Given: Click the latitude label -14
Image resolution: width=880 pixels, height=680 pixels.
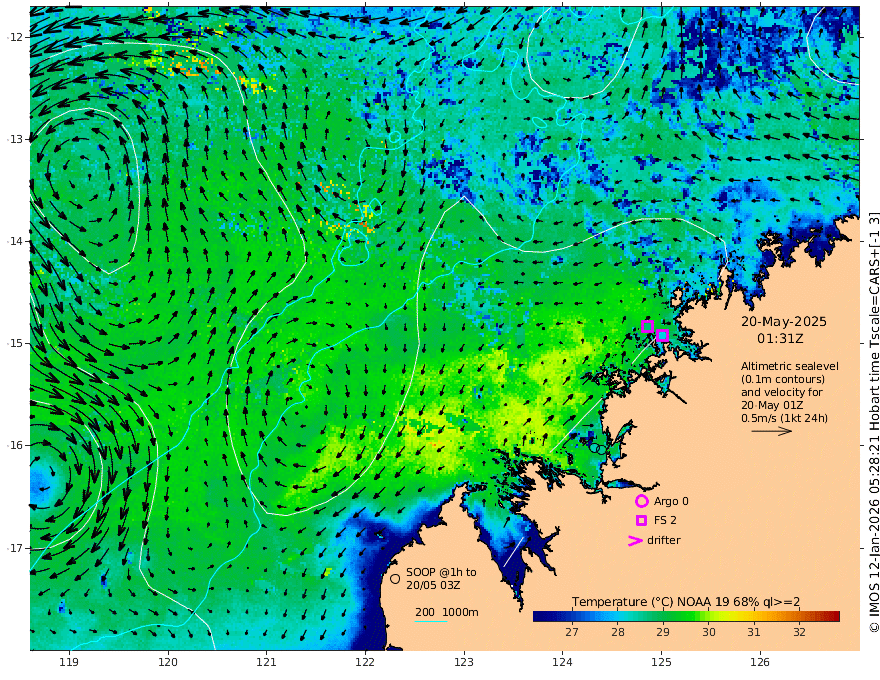Looking at the screenshot, I should pos(15,241).
